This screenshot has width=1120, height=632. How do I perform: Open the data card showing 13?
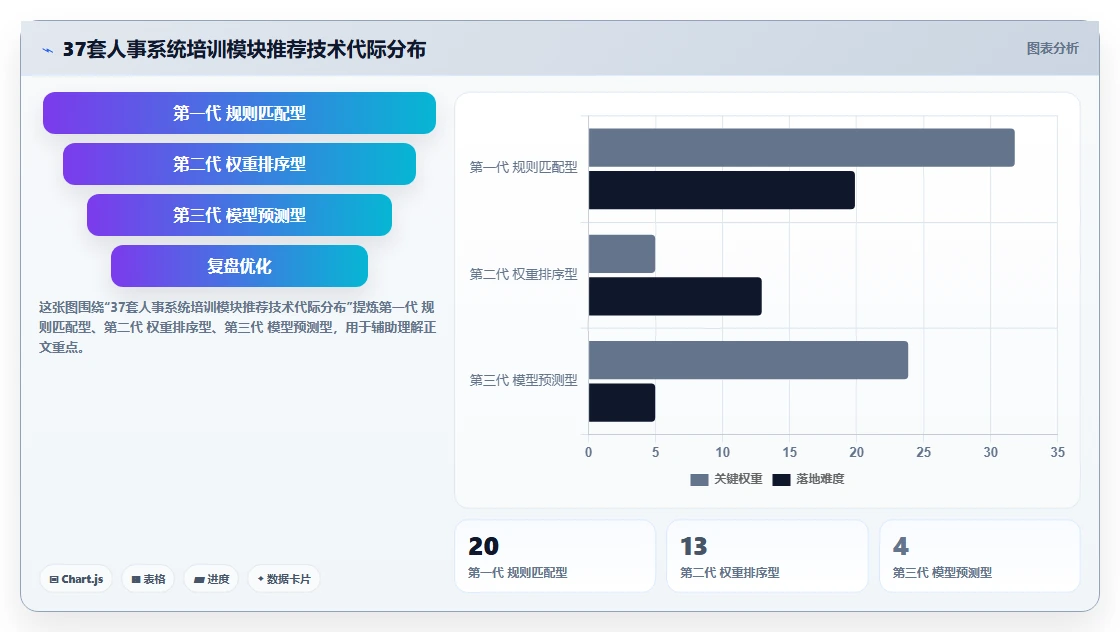point(767,556)
